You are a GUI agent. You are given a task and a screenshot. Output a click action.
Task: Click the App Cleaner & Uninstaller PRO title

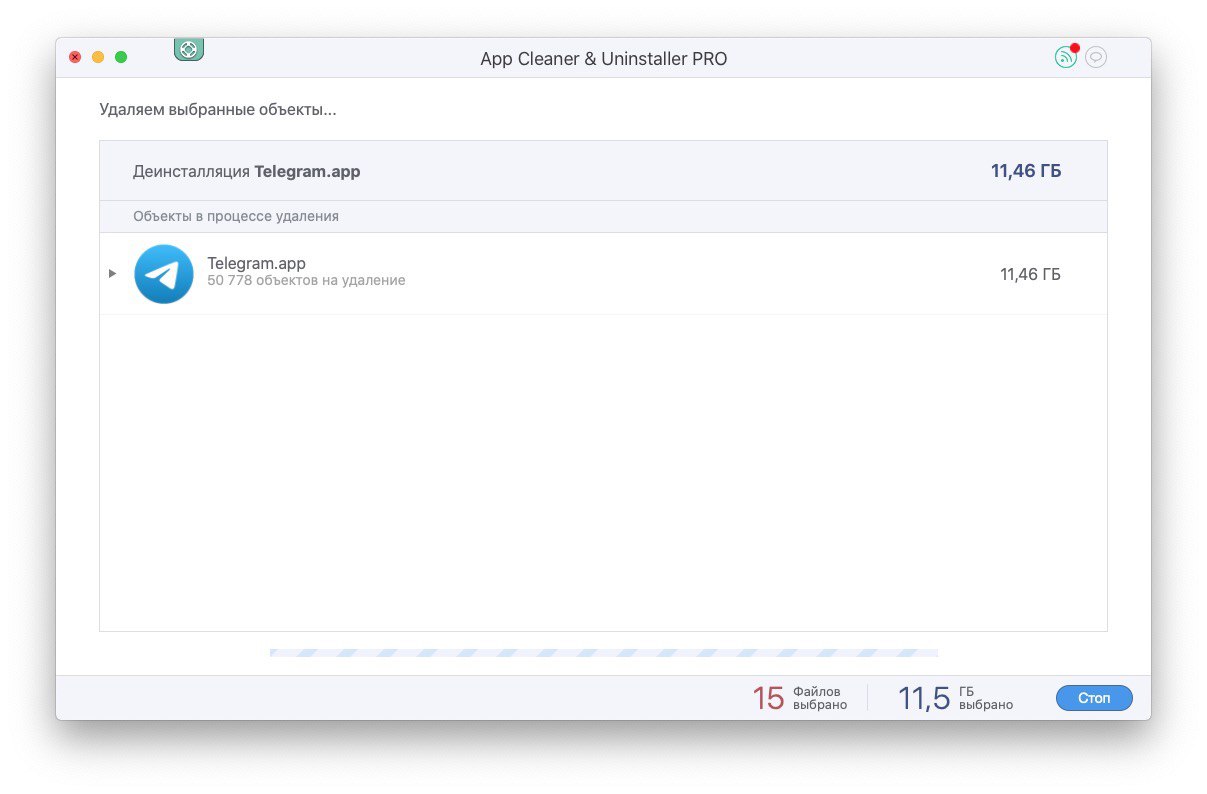click(x=604, y=59)
